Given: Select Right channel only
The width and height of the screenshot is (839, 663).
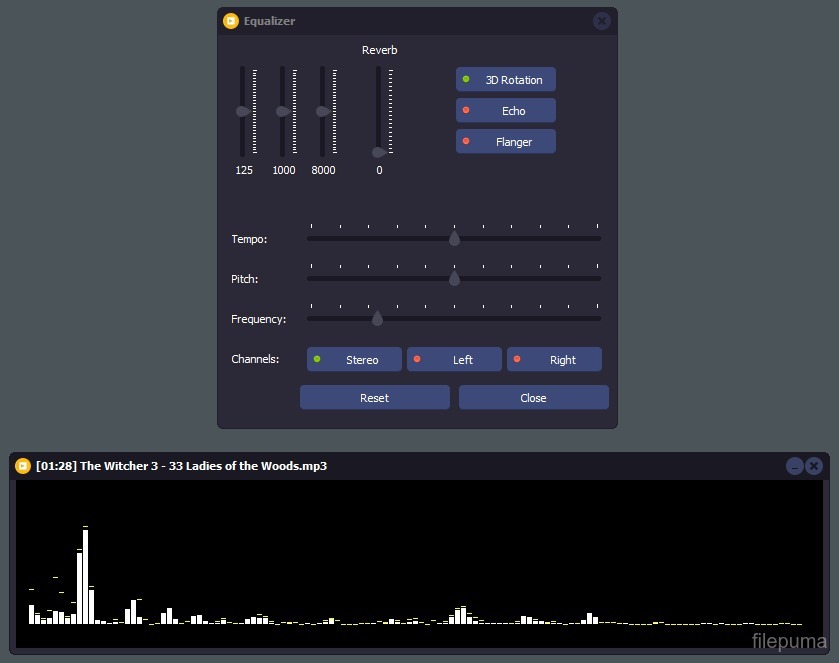Looking at the screenshot, I should coord(554,360).
